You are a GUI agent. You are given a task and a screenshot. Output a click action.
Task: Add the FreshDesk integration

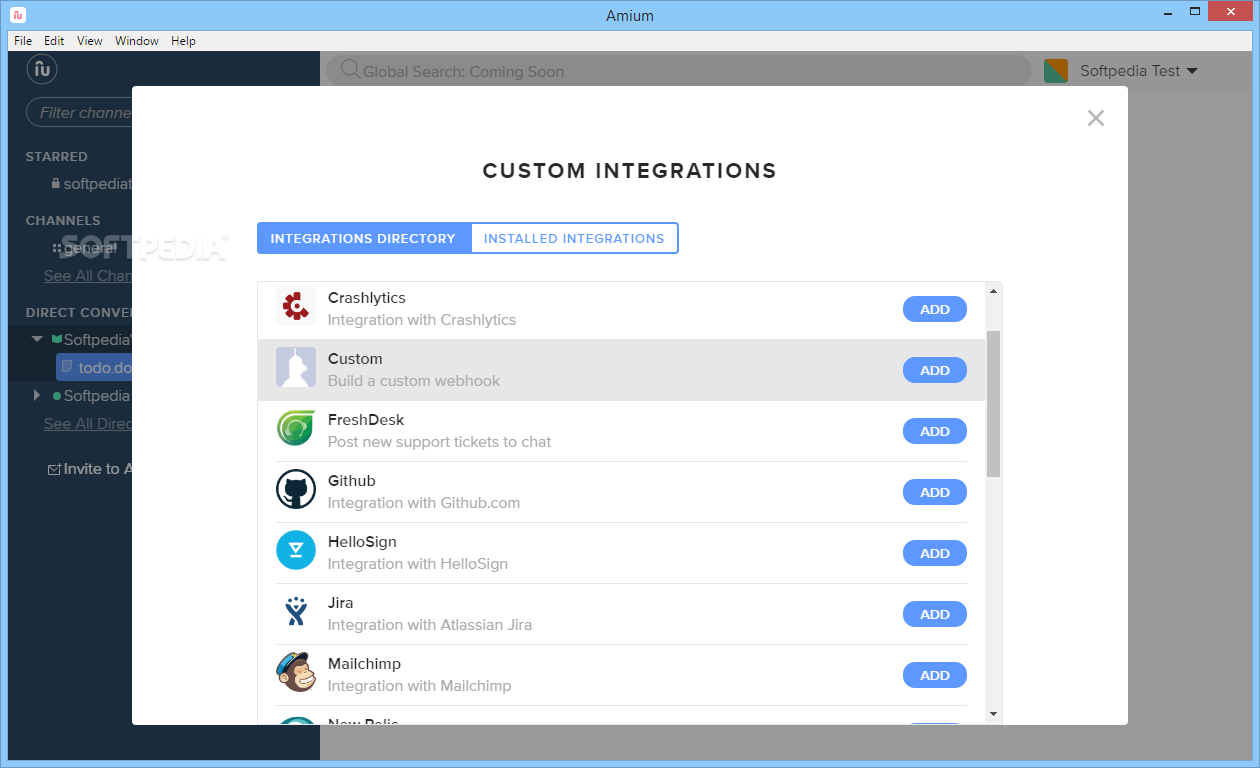(x=935, y=431)
